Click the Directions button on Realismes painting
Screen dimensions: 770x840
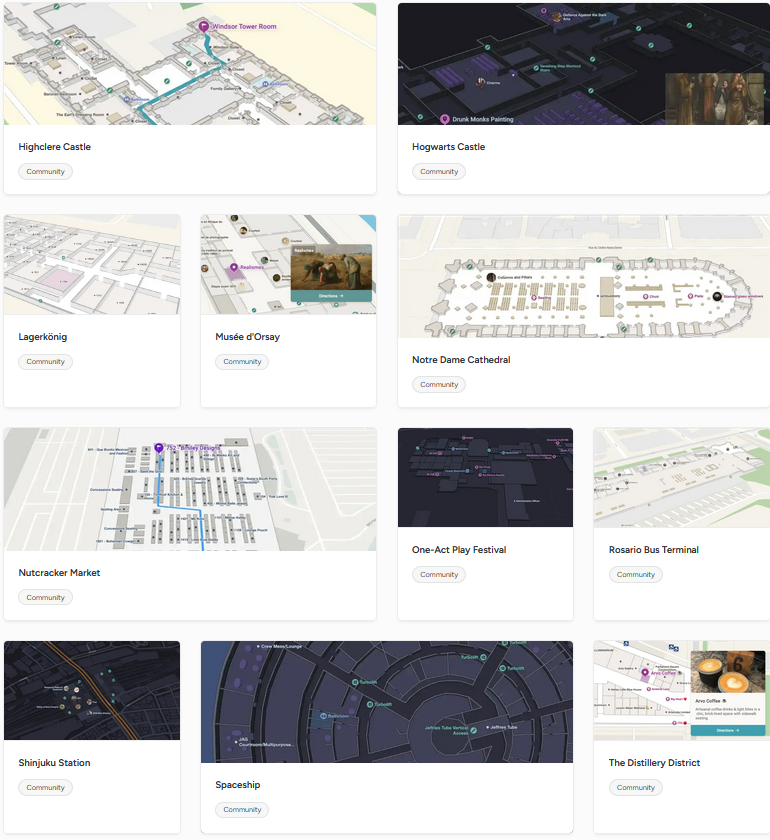tap(331, 296)
